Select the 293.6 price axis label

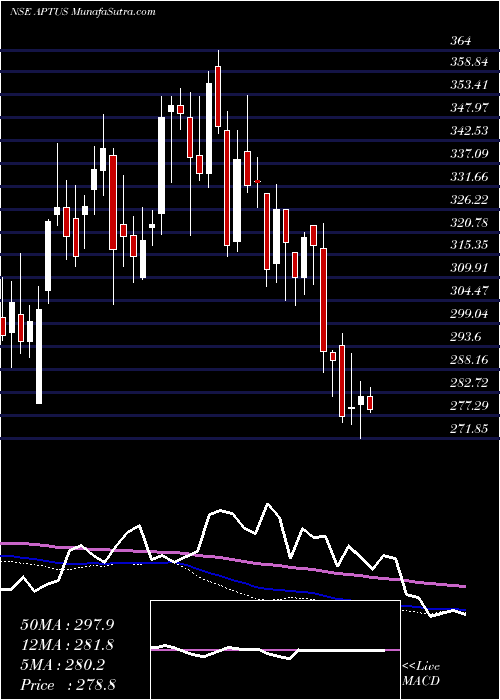(465, 337)
